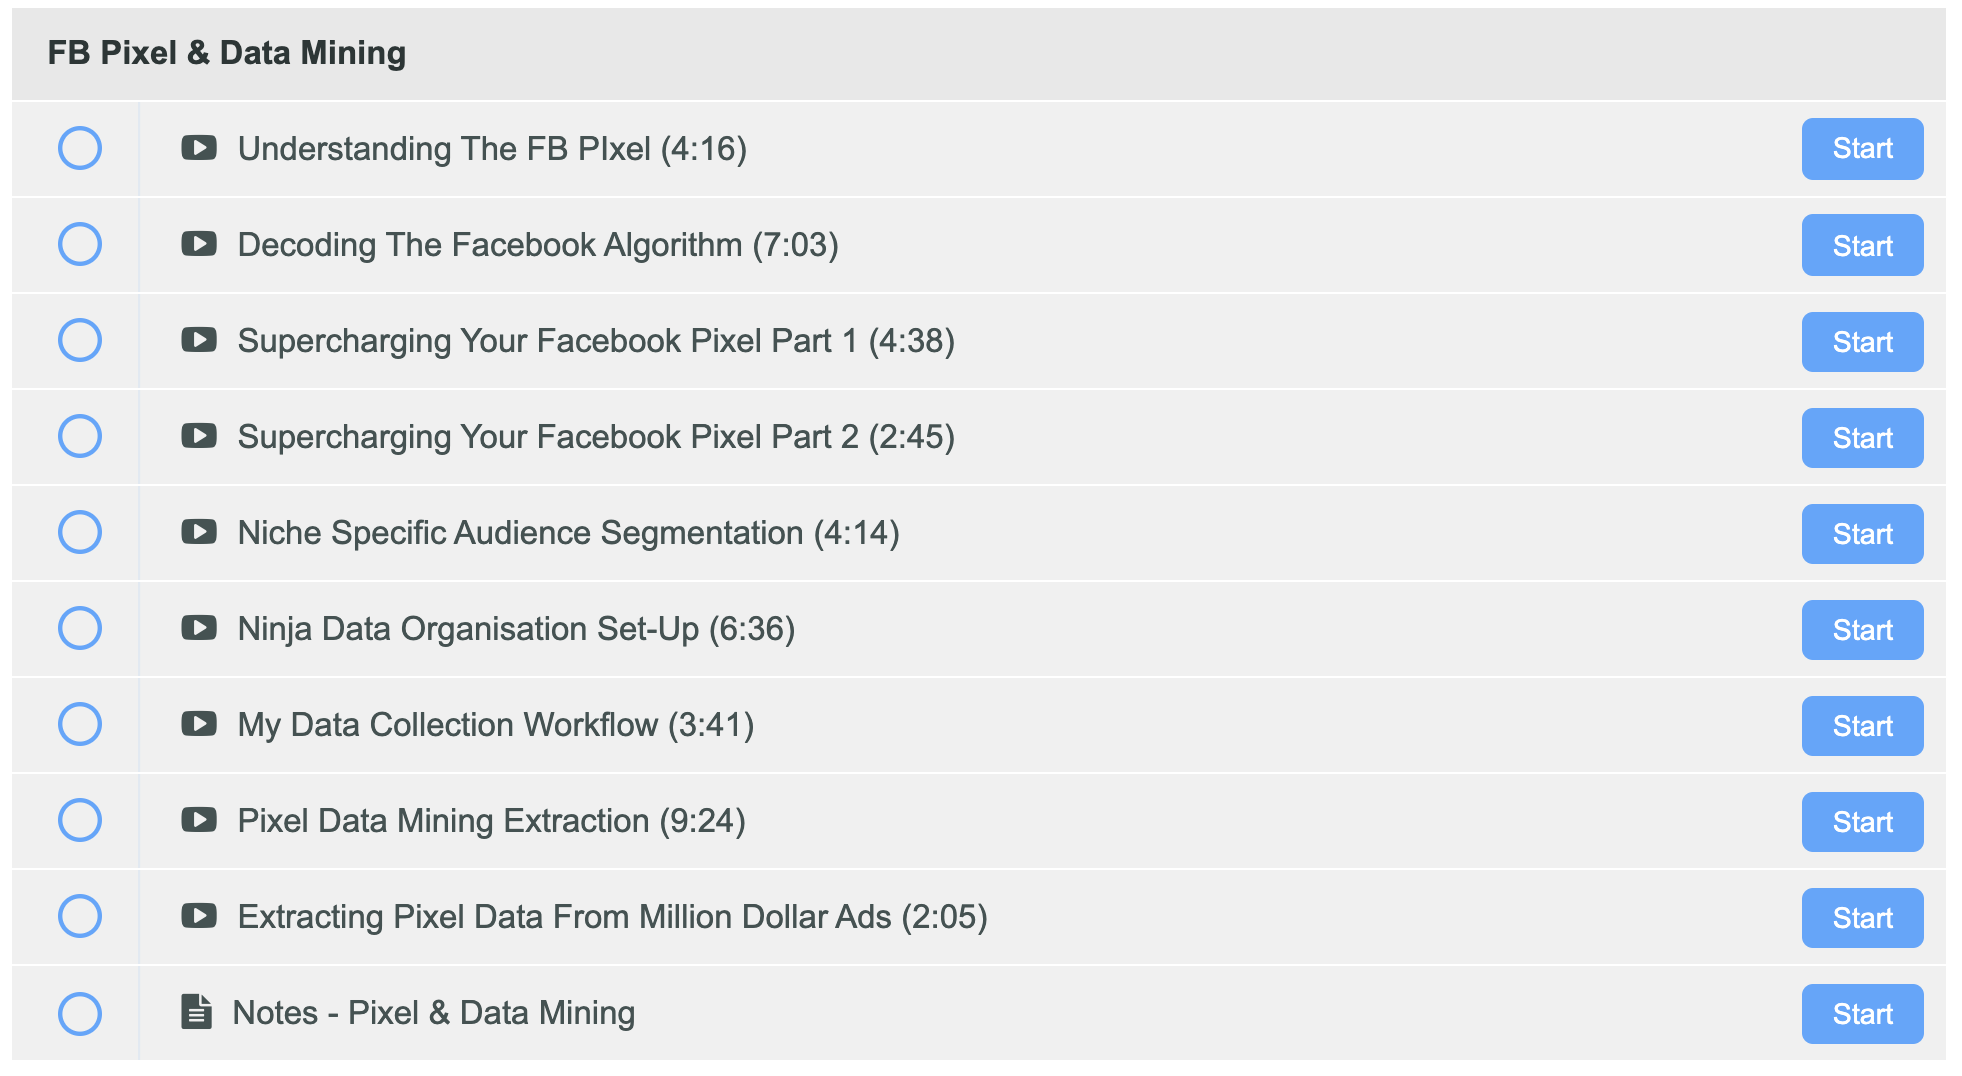This screenshot has height=1076, width=1962.
Task: Mark Understanding The FB PIxel lesson circle complete
Action: coord(80,148)
